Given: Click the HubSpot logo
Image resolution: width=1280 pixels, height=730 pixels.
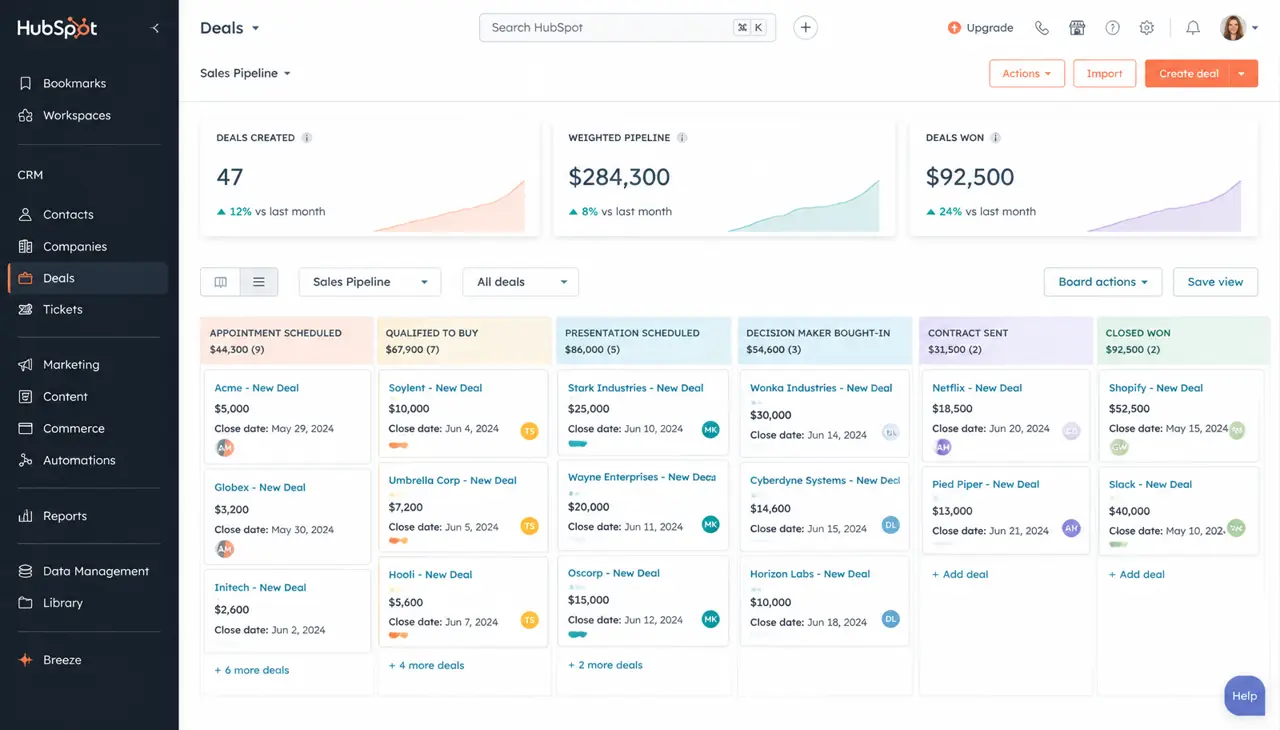Looking at the screenshot, I should pos(57,28).
